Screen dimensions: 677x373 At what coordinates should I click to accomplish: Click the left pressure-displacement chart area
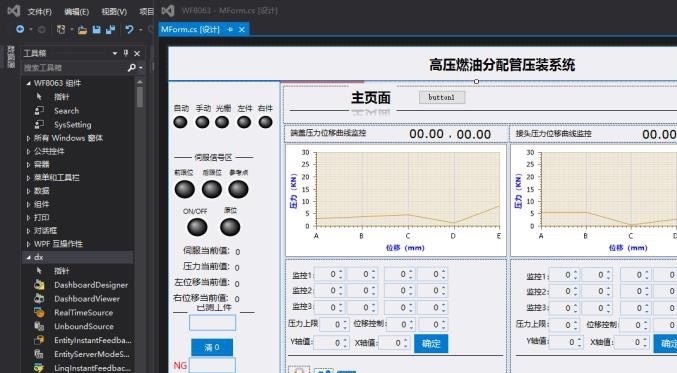coord(396,200)
